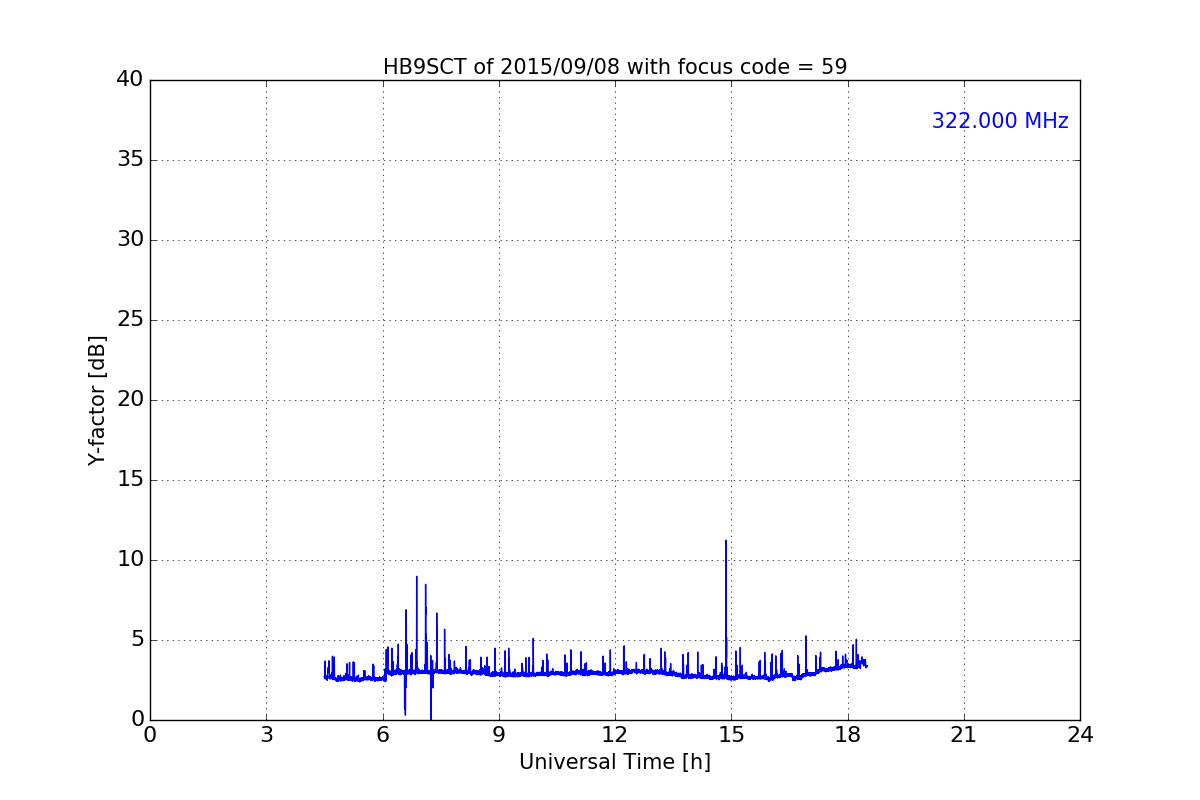Image resolution: width=1200 pixels, height=800 pixels.
Task: Pick the '3' tick on Universal Time axis
Action: coord(266,735)
